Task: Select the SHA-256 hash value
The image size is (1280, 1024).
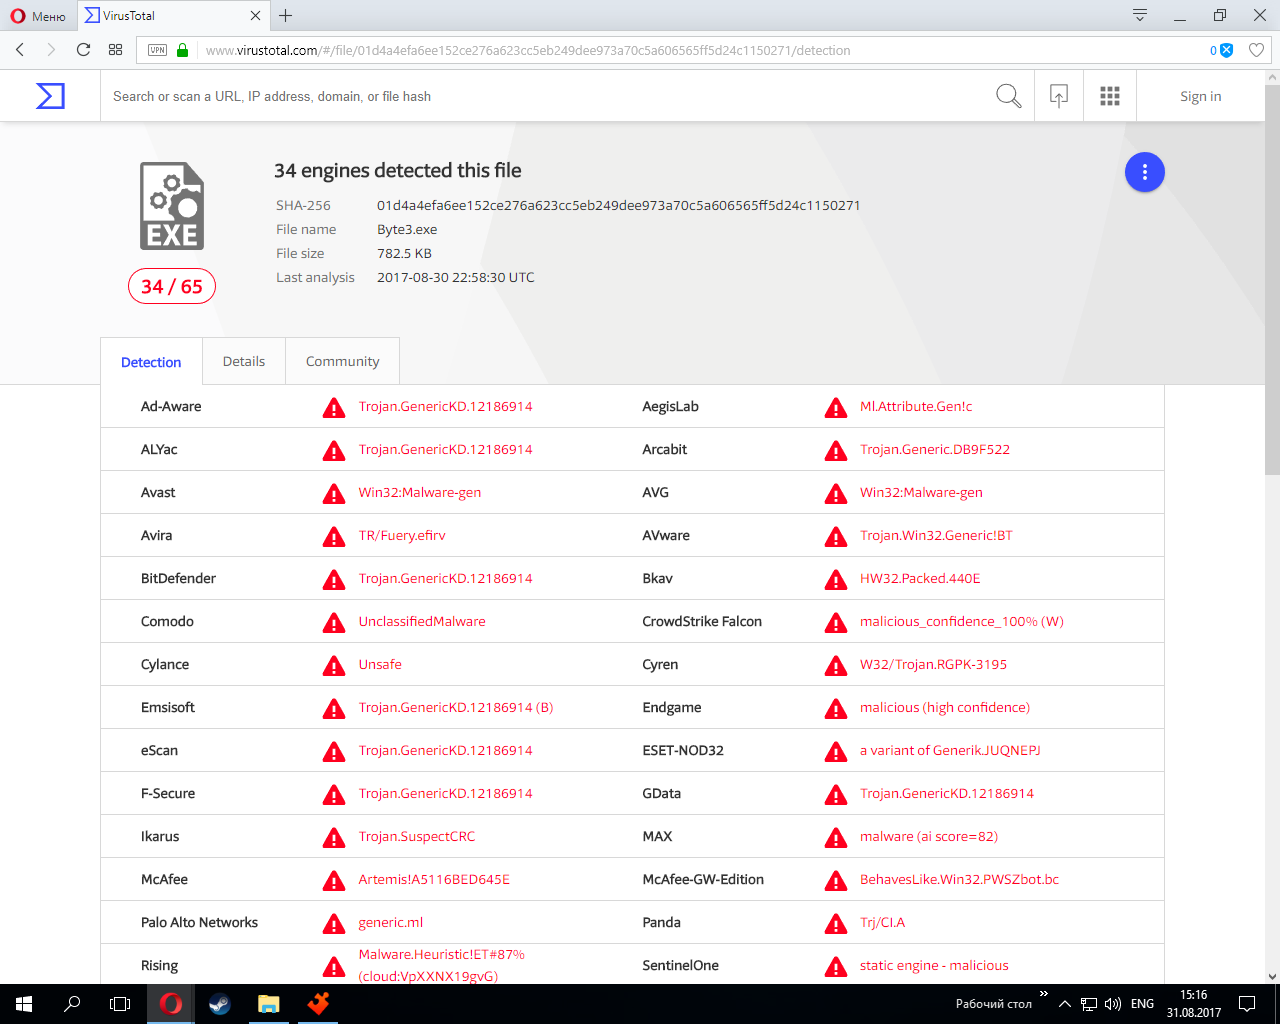Action: (x=618, y=205)
